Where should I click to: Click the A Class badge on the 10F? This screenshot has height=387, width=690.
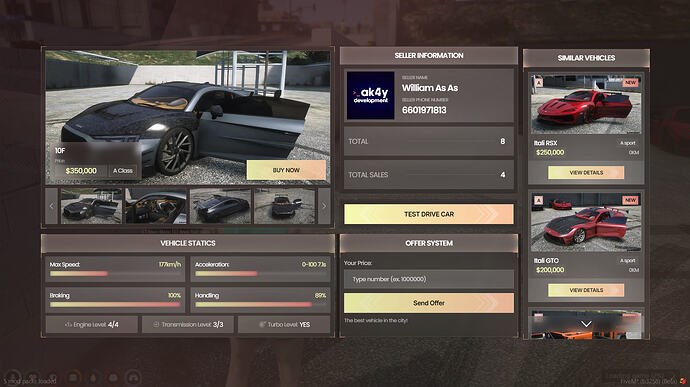[123, 171]
